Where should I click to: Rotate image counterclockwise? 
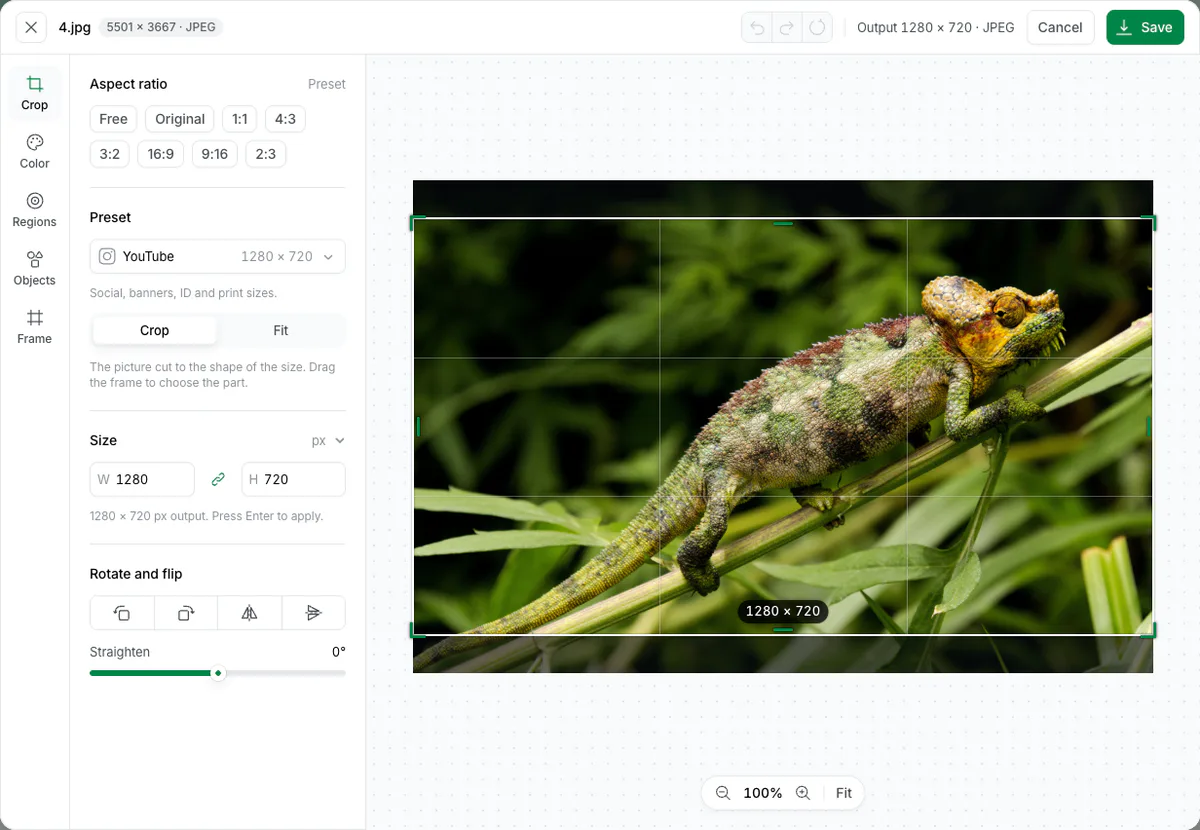[122, 613]
